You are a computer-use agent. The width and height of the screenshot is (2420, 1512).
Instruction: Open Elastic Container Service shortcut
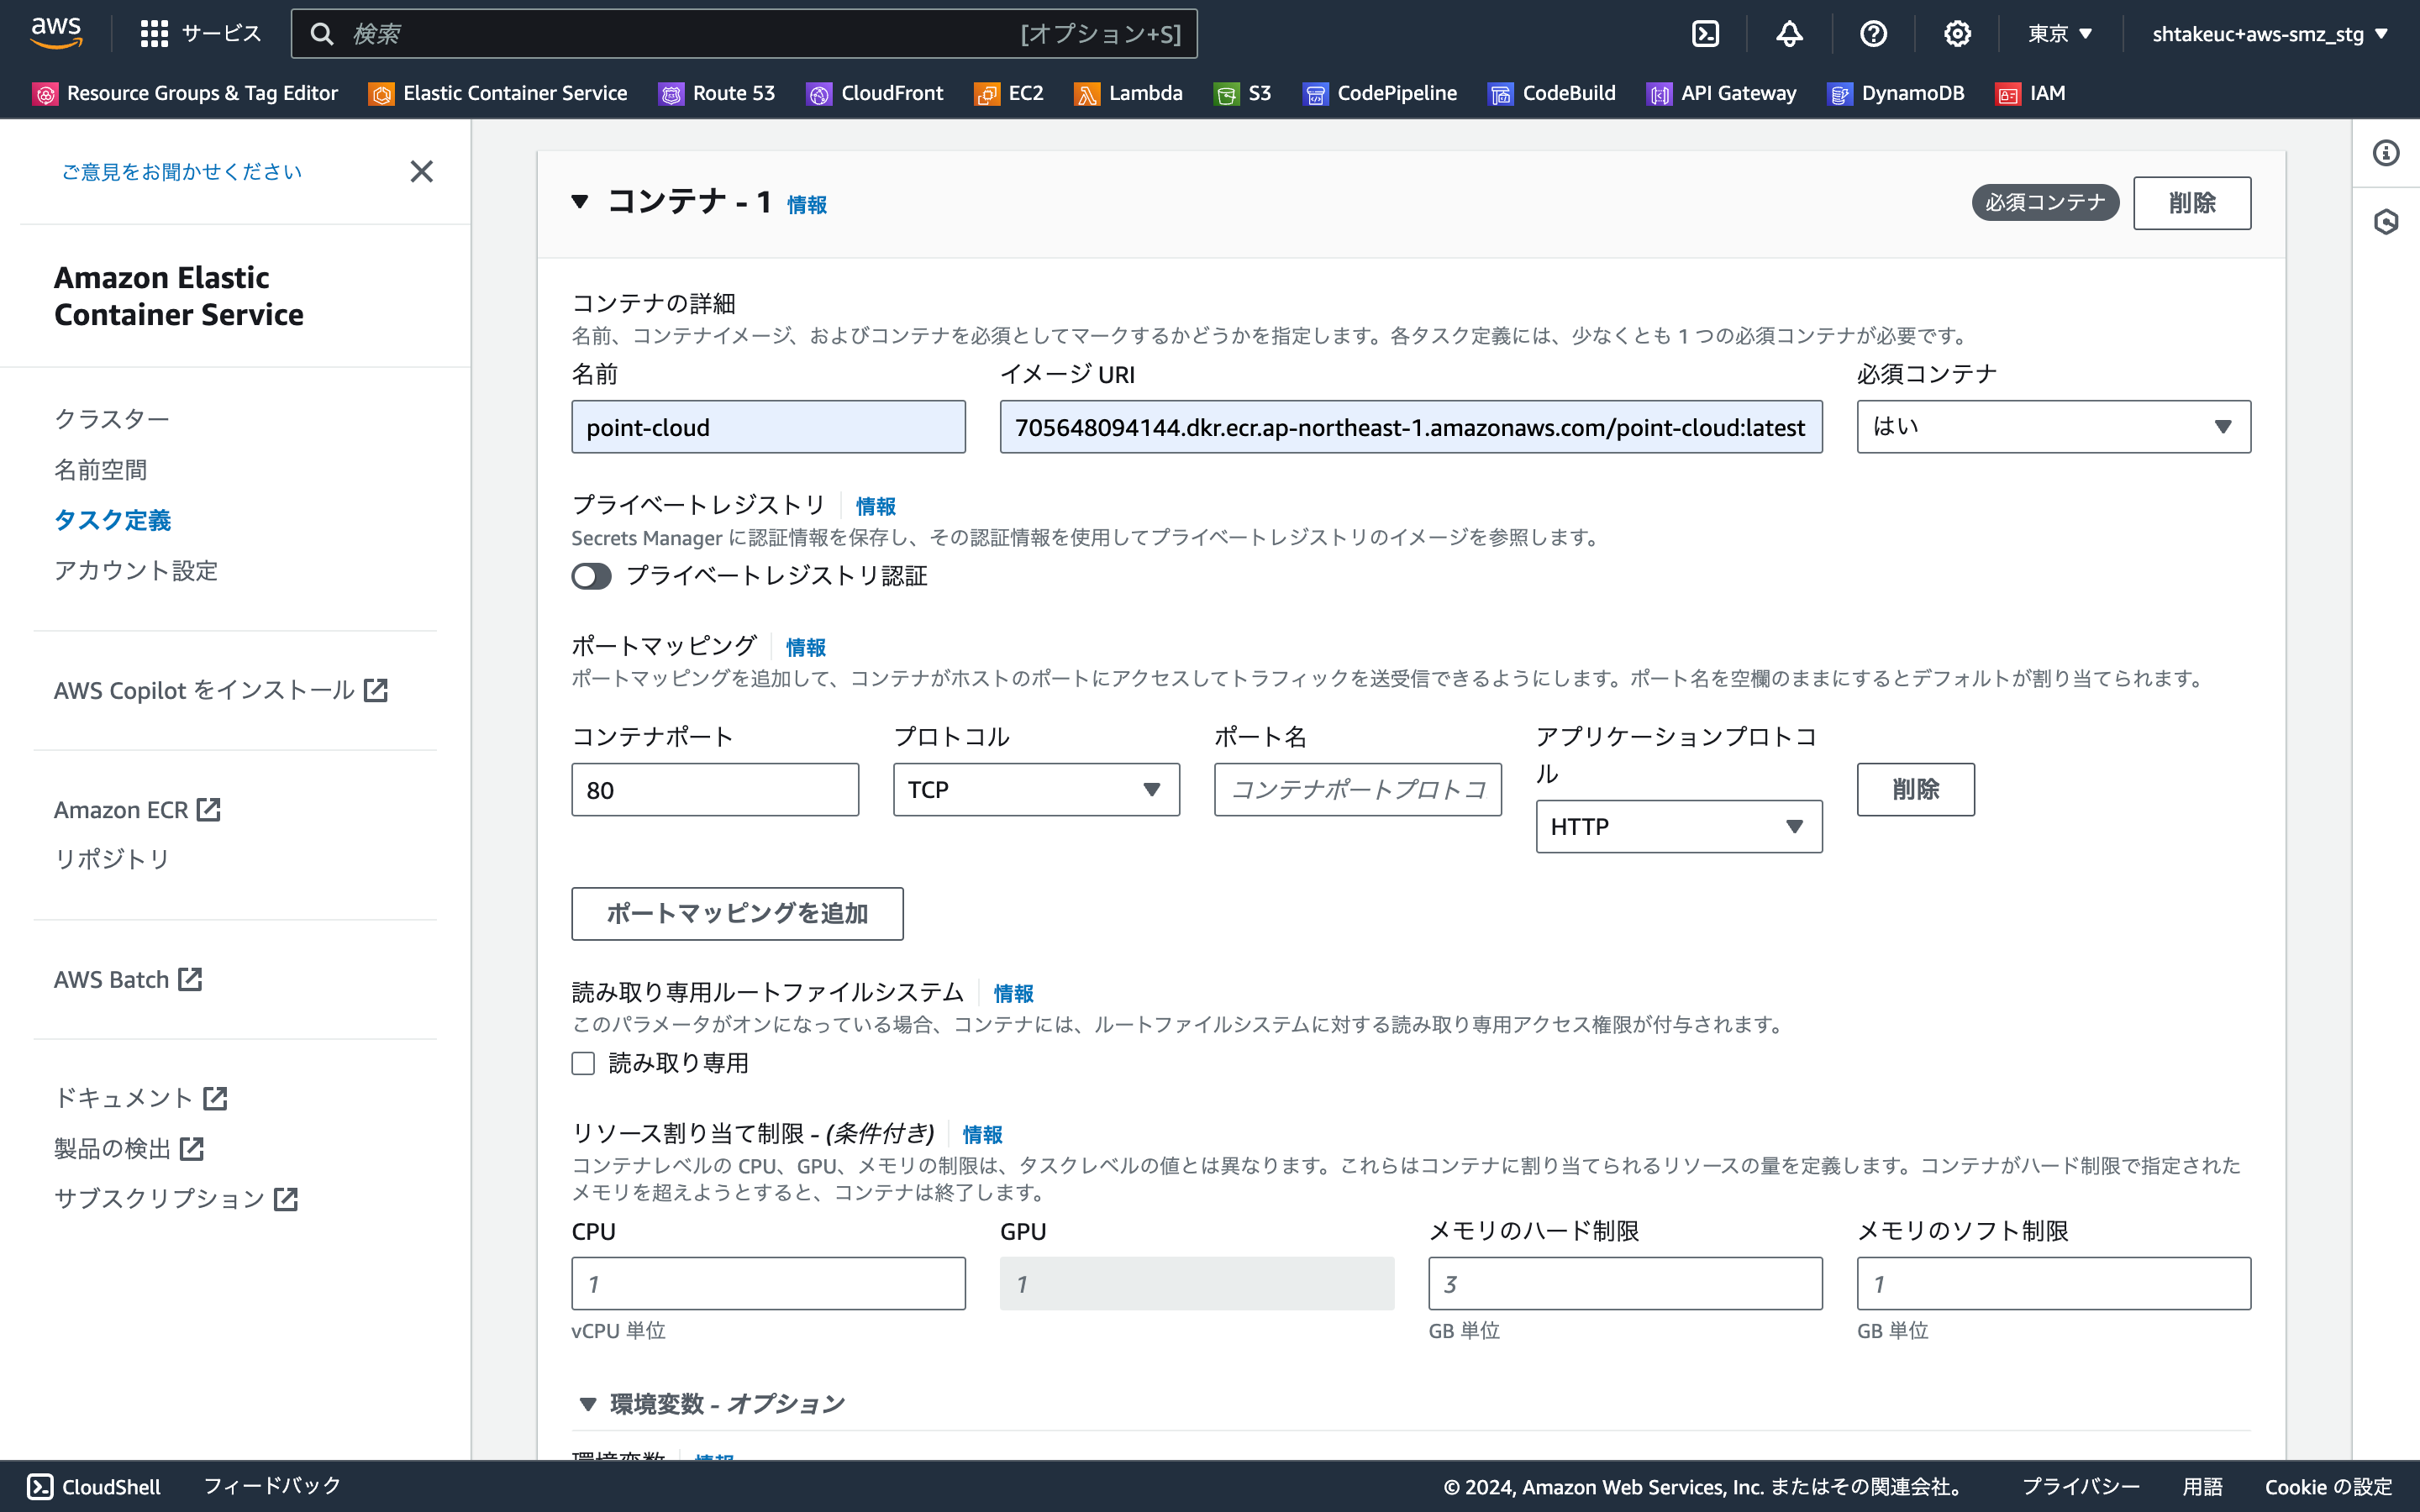coord(498,93)
